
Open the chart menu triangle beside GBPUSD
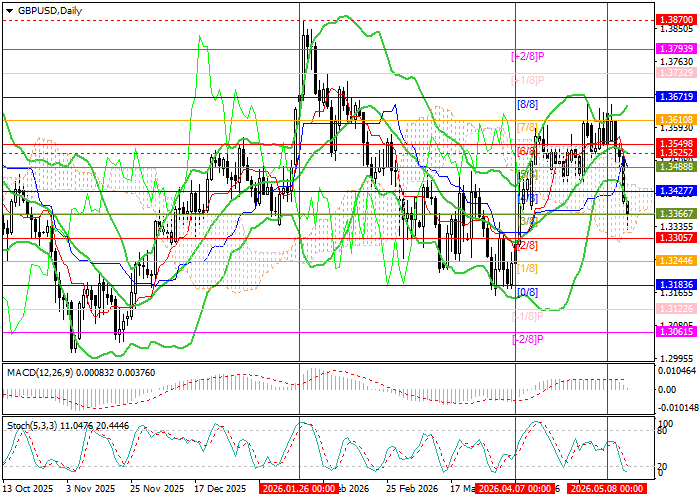coord(9,11)
